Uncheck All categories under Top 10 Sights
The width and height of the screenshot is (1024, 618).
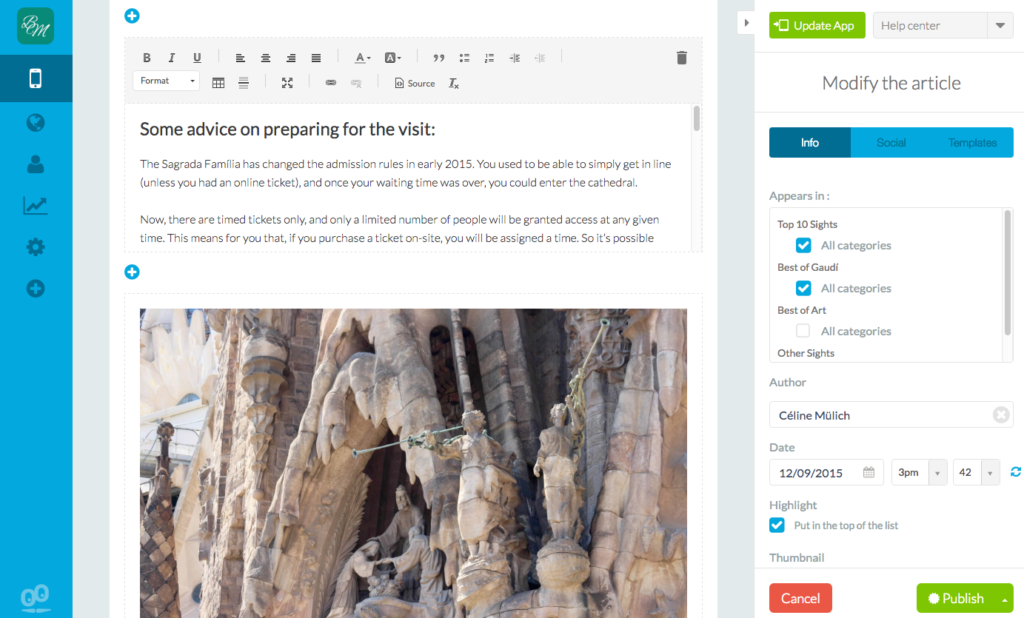pyautogui.click(x=803, y=245)
